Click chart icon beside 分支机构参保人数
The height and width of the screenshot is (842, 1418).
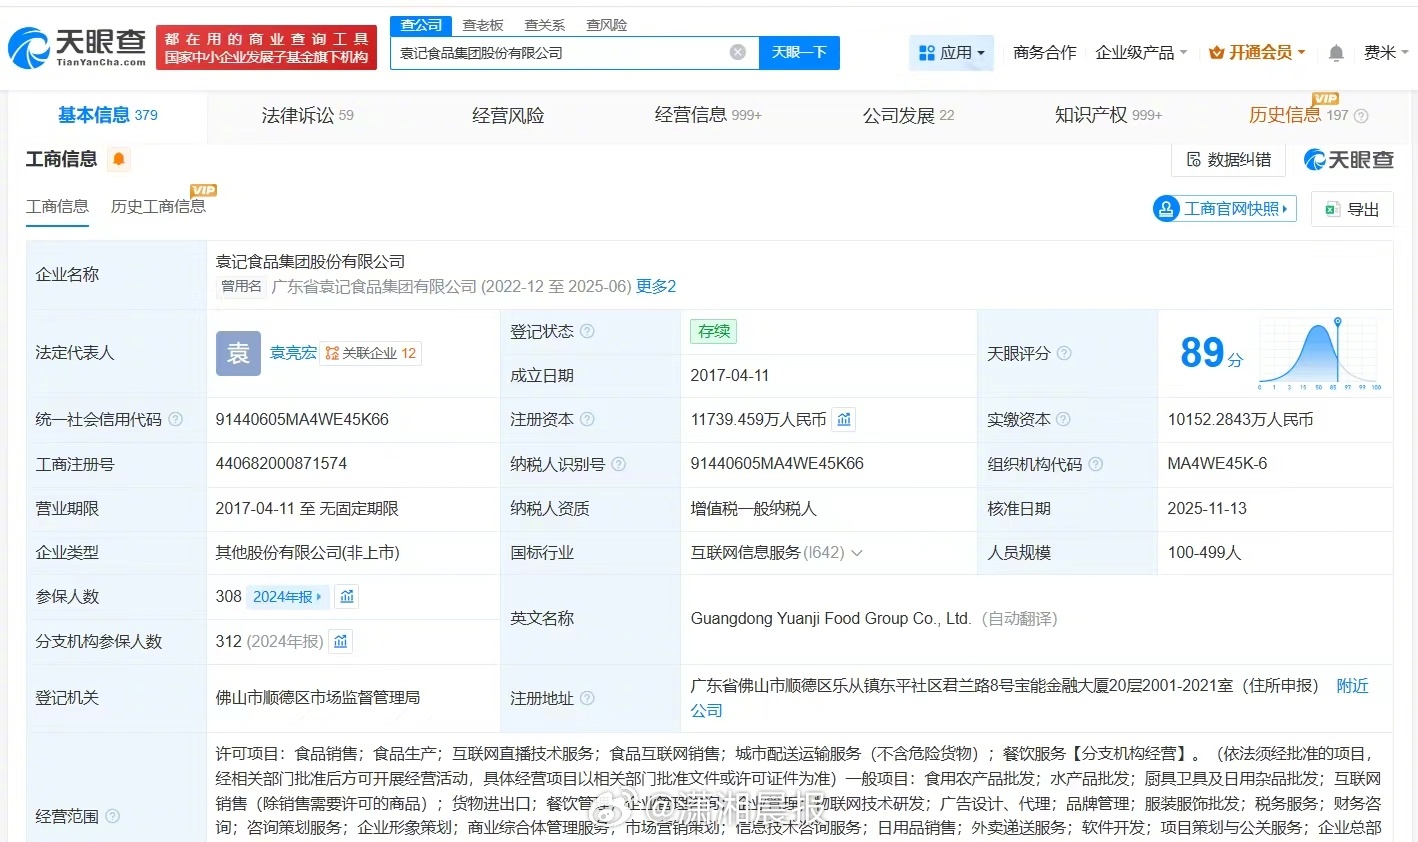[341, 642]
